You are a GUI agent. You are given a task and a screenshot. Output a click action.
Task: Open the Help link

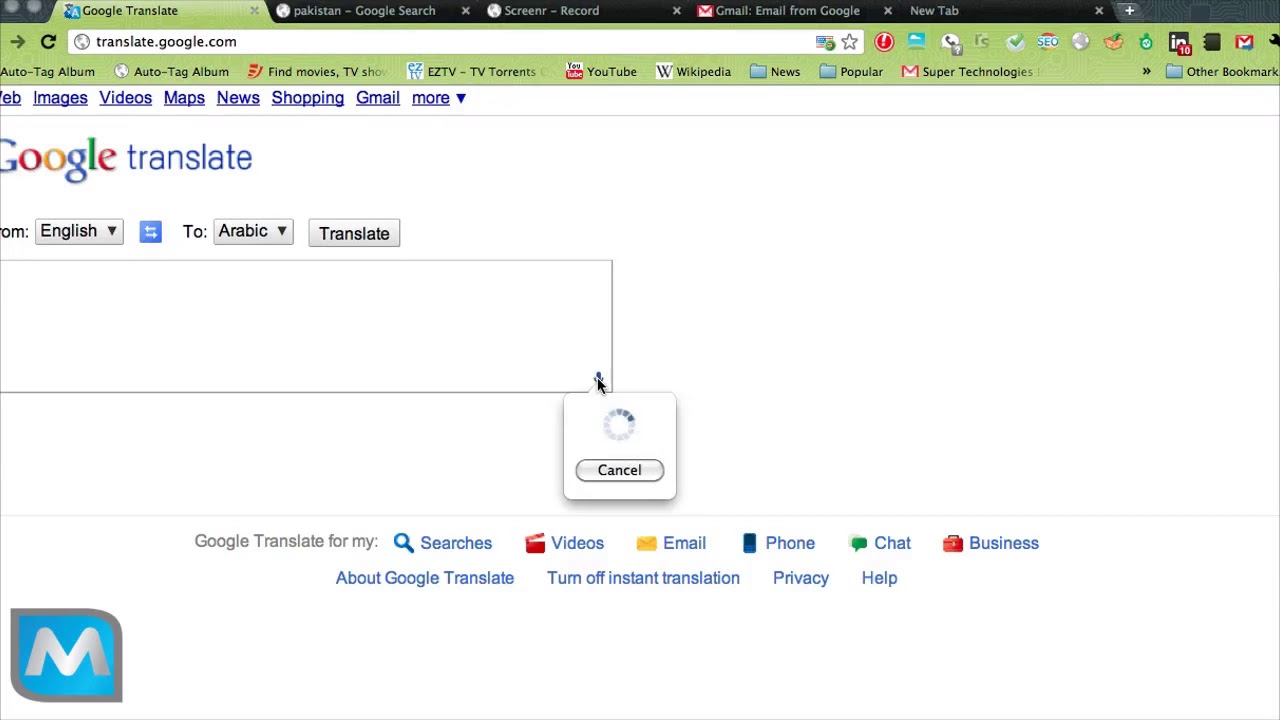pos(879,578)
